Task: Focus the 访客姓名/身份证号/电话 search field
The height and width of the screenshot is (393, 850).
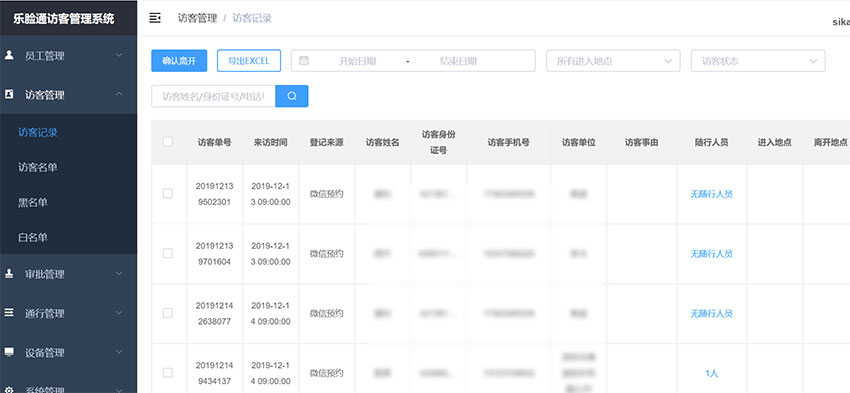Action: pyautogui.click(x=213, y=96)
